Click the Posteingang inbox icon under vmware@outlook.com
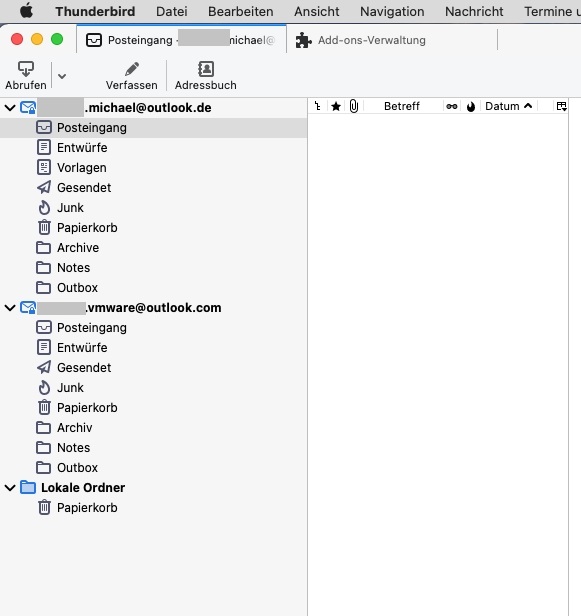Screen dimensions: 581x616 (x=44, y=327)
